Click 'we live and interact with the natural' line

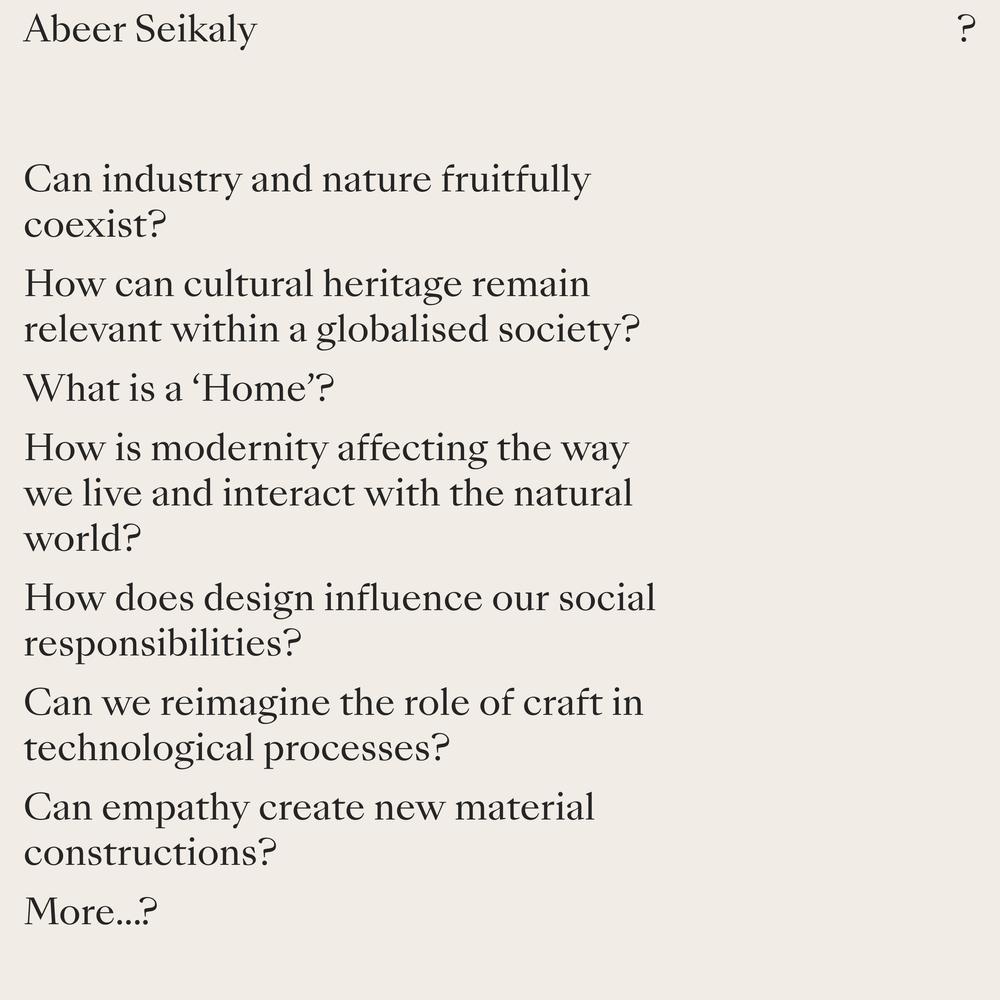pyautogui.click(x=328, y=494)
